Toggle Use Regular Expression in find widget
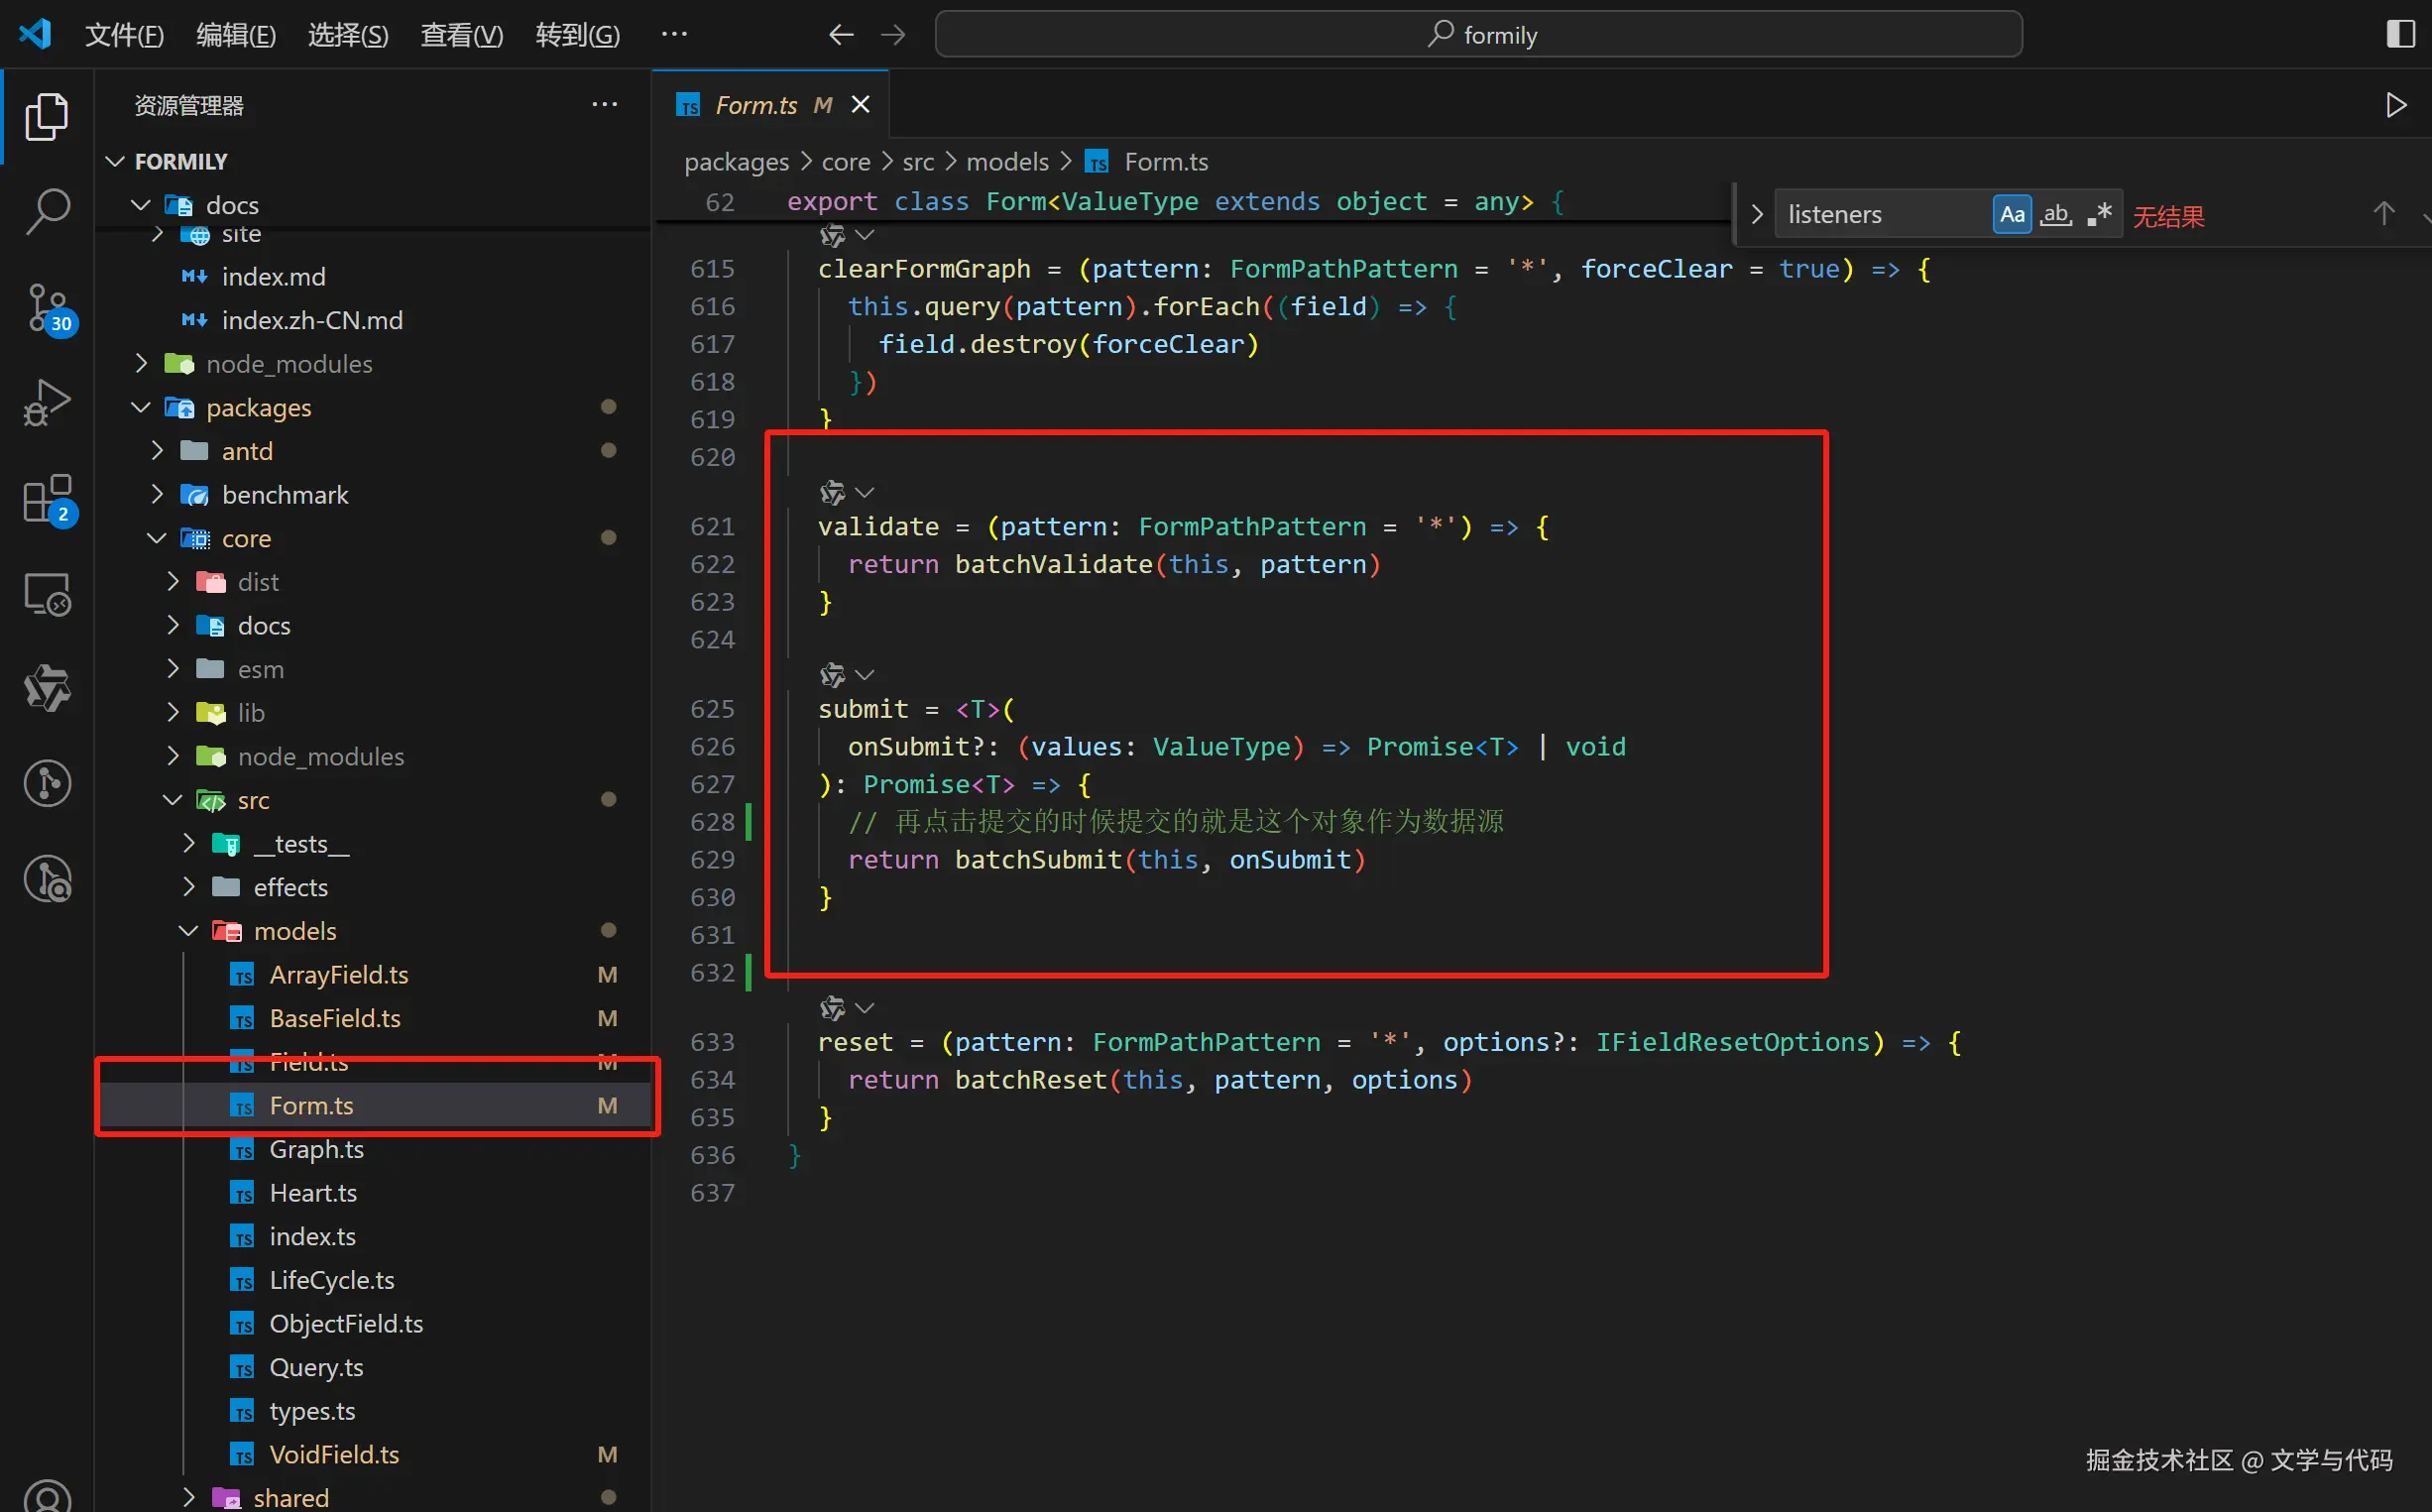 coord(2099,214)
